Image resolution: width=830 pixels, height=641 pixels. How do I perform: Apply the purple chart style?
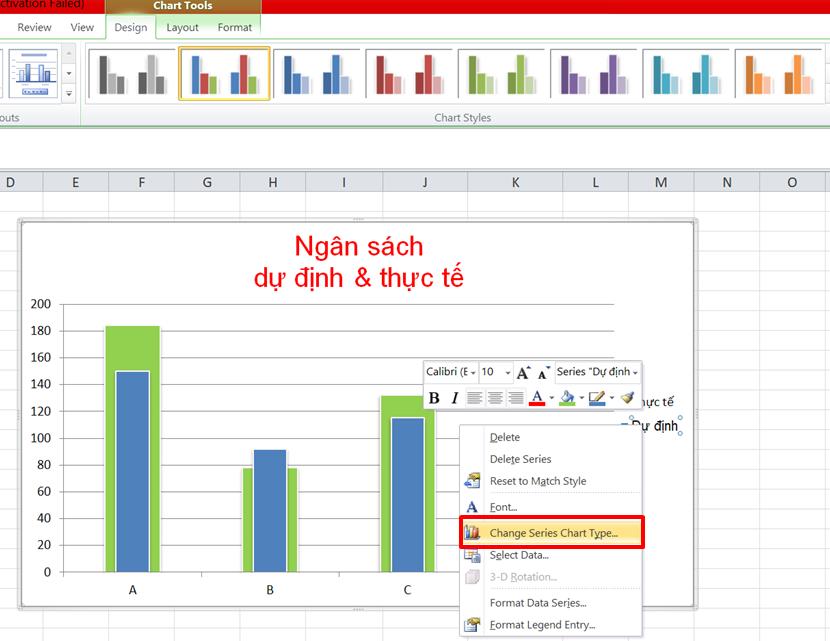pyautogui.click(x=593, y=74)
